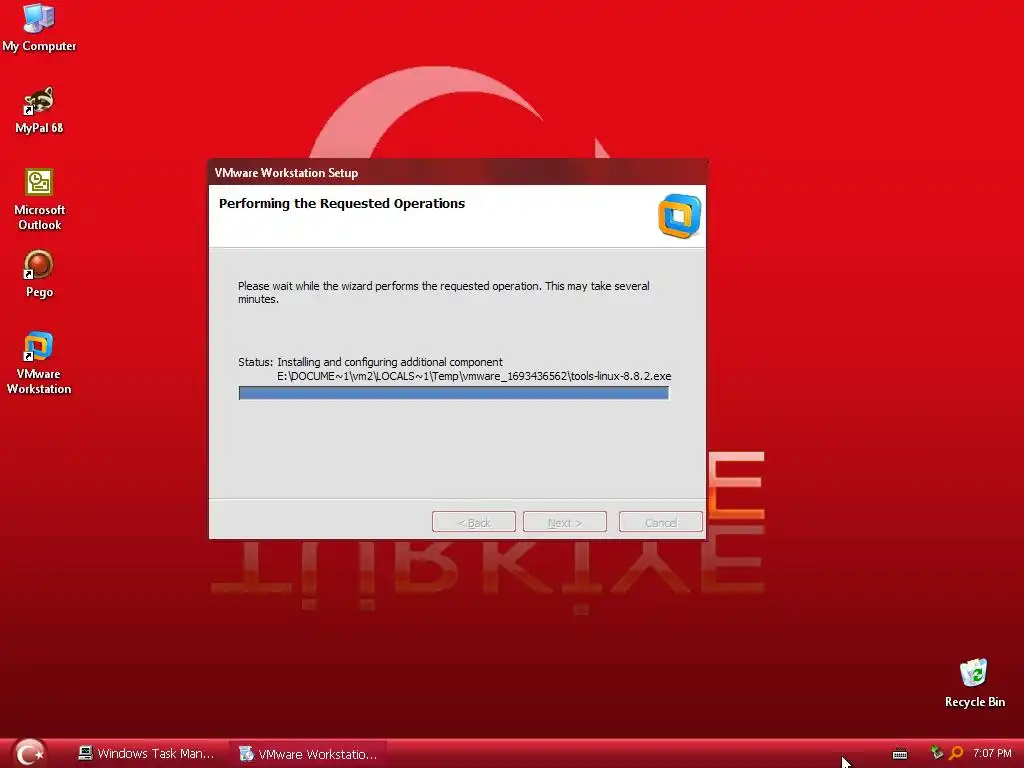The image size is (1024, 768).
Task: Click the 'Please wait while the wizard' message
Action: pos(443,292)
